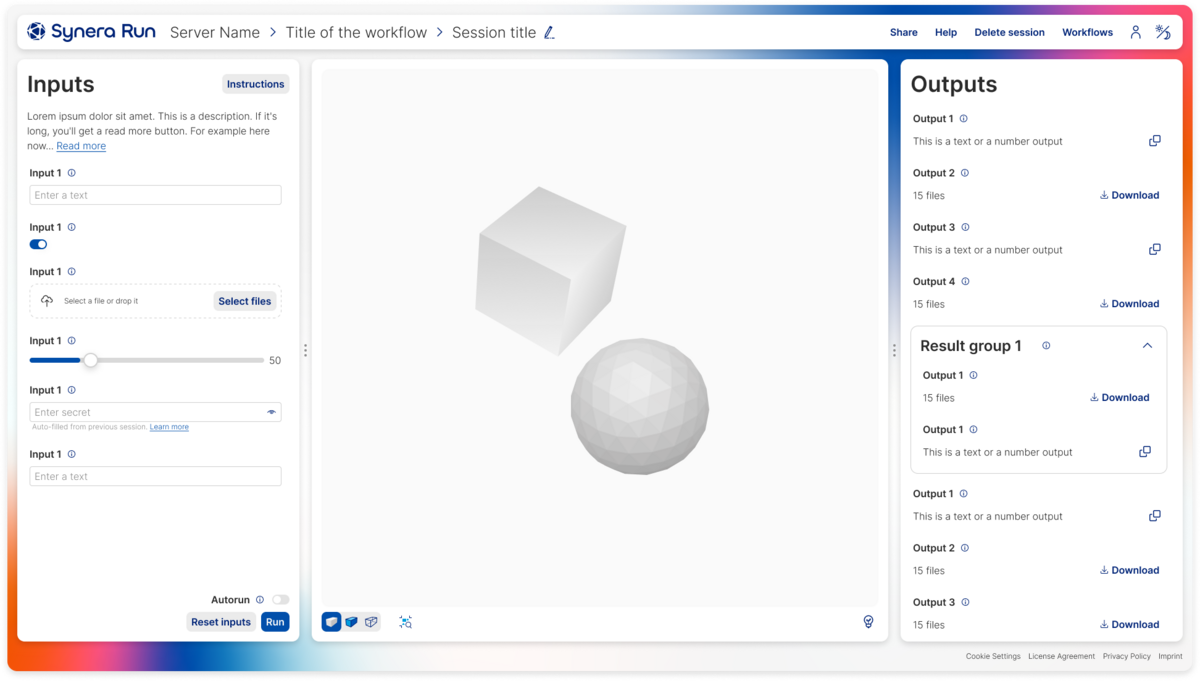Open the language translation icon
This screenshot has height=681, width=1200.
[1163, 32]
